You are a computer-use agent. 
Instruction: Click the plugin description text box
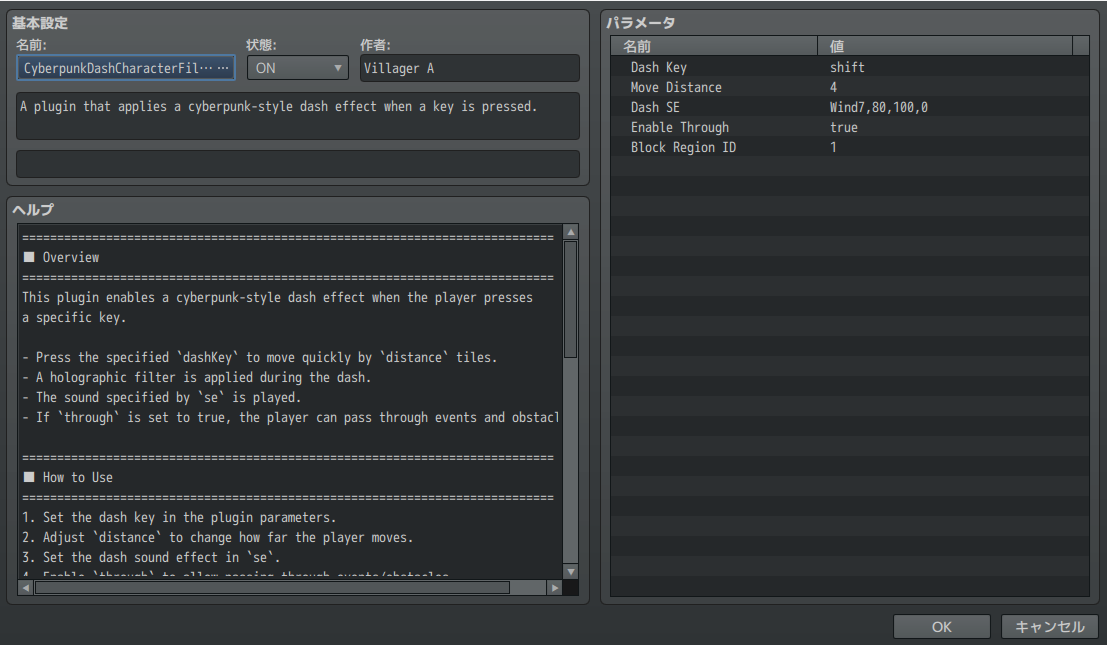point(298,116)
